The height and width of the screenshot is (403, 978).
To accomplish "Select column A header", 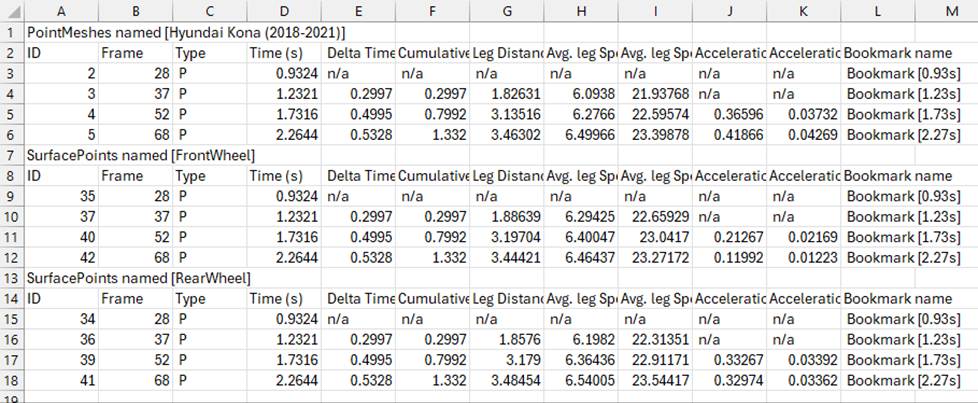I will pyautogui.click(x=60, y=11).
